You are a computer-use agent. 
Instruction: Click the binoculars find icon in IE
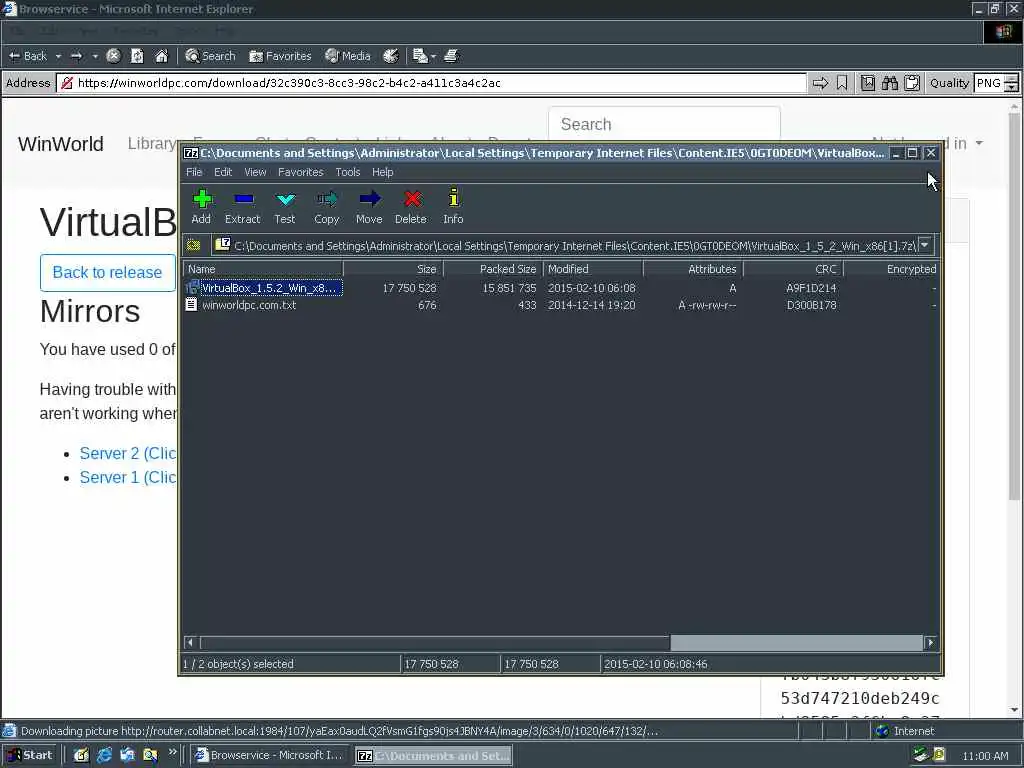coord(889,83)
